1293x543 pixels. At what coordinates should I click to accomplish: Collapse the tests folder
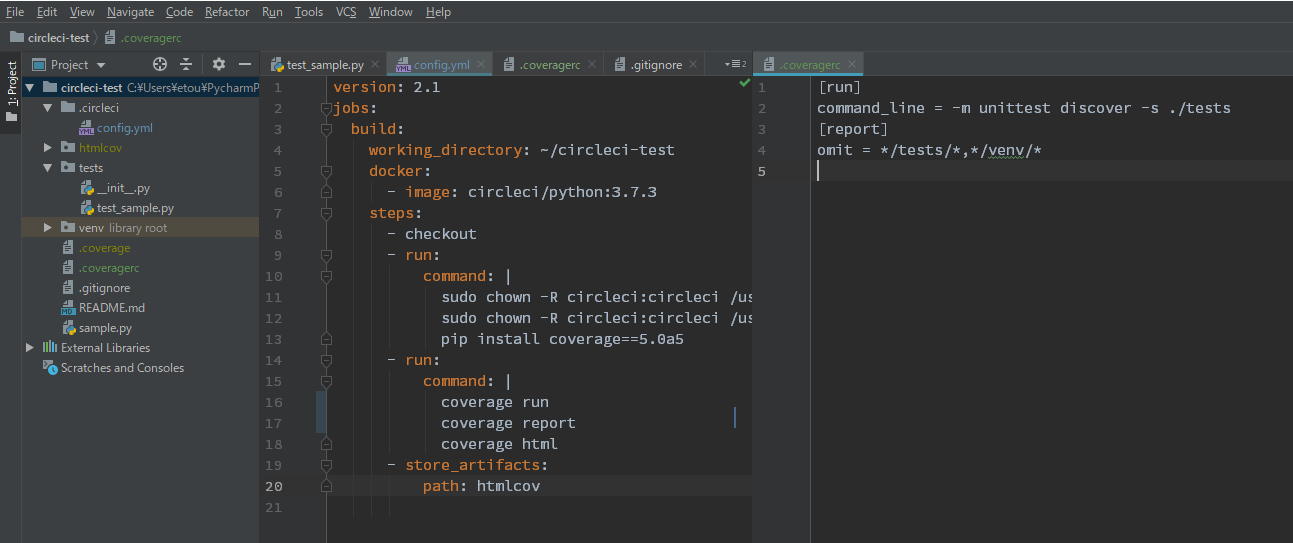coord(47,168)
